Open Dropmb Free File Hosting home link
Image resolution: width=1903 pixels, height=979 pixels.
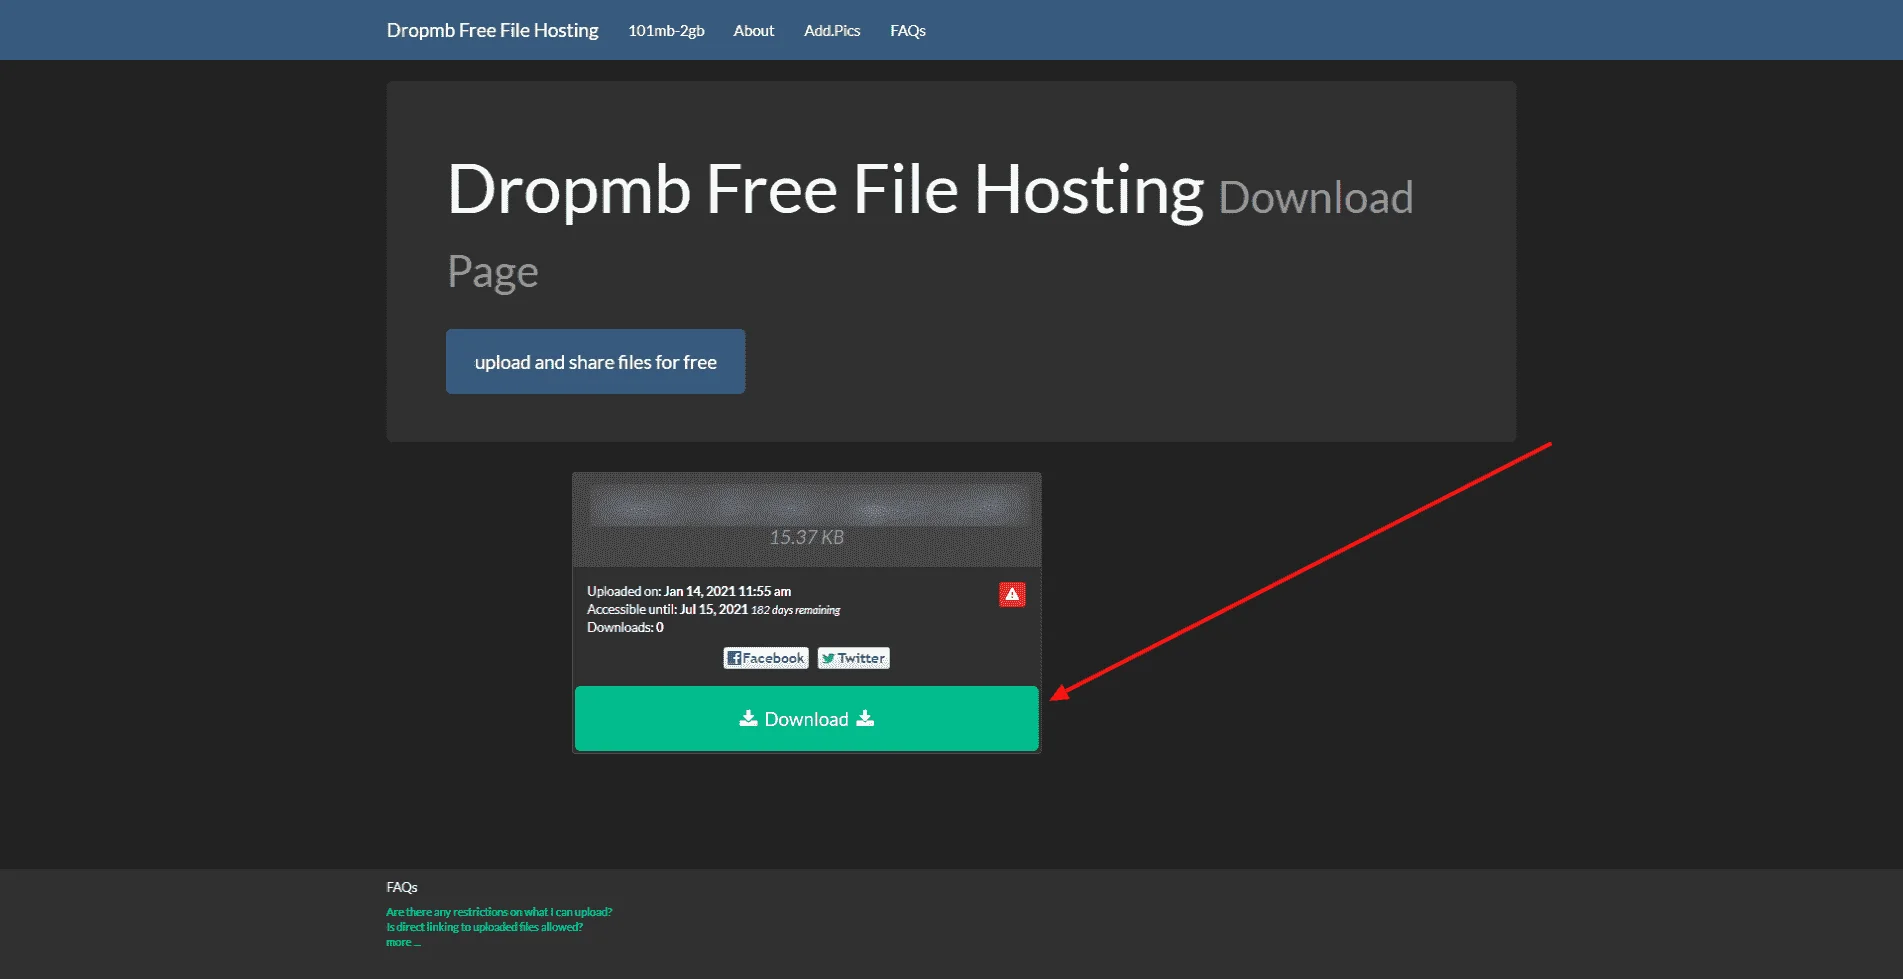492,30
